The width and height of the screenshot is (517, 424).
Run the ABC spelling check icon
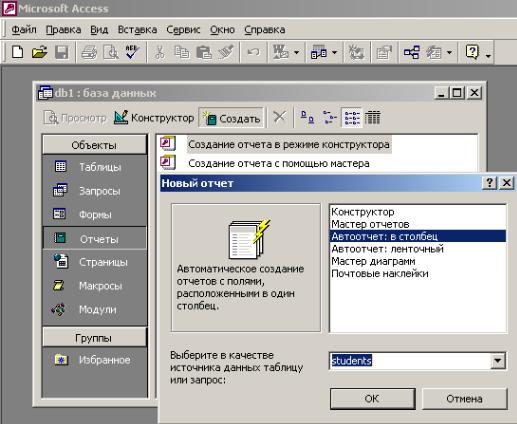pyautogui.click(x=132, y=52)
